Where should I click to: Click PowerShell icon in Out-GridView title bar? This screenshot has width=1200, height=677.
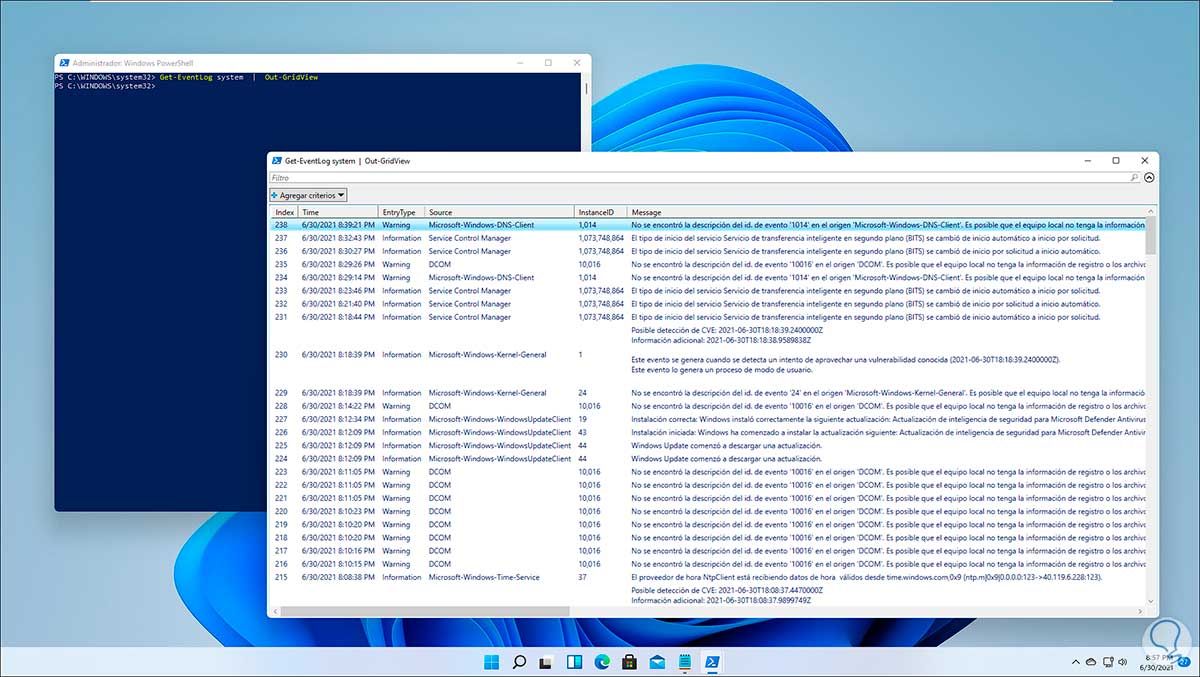coord(277,160)
